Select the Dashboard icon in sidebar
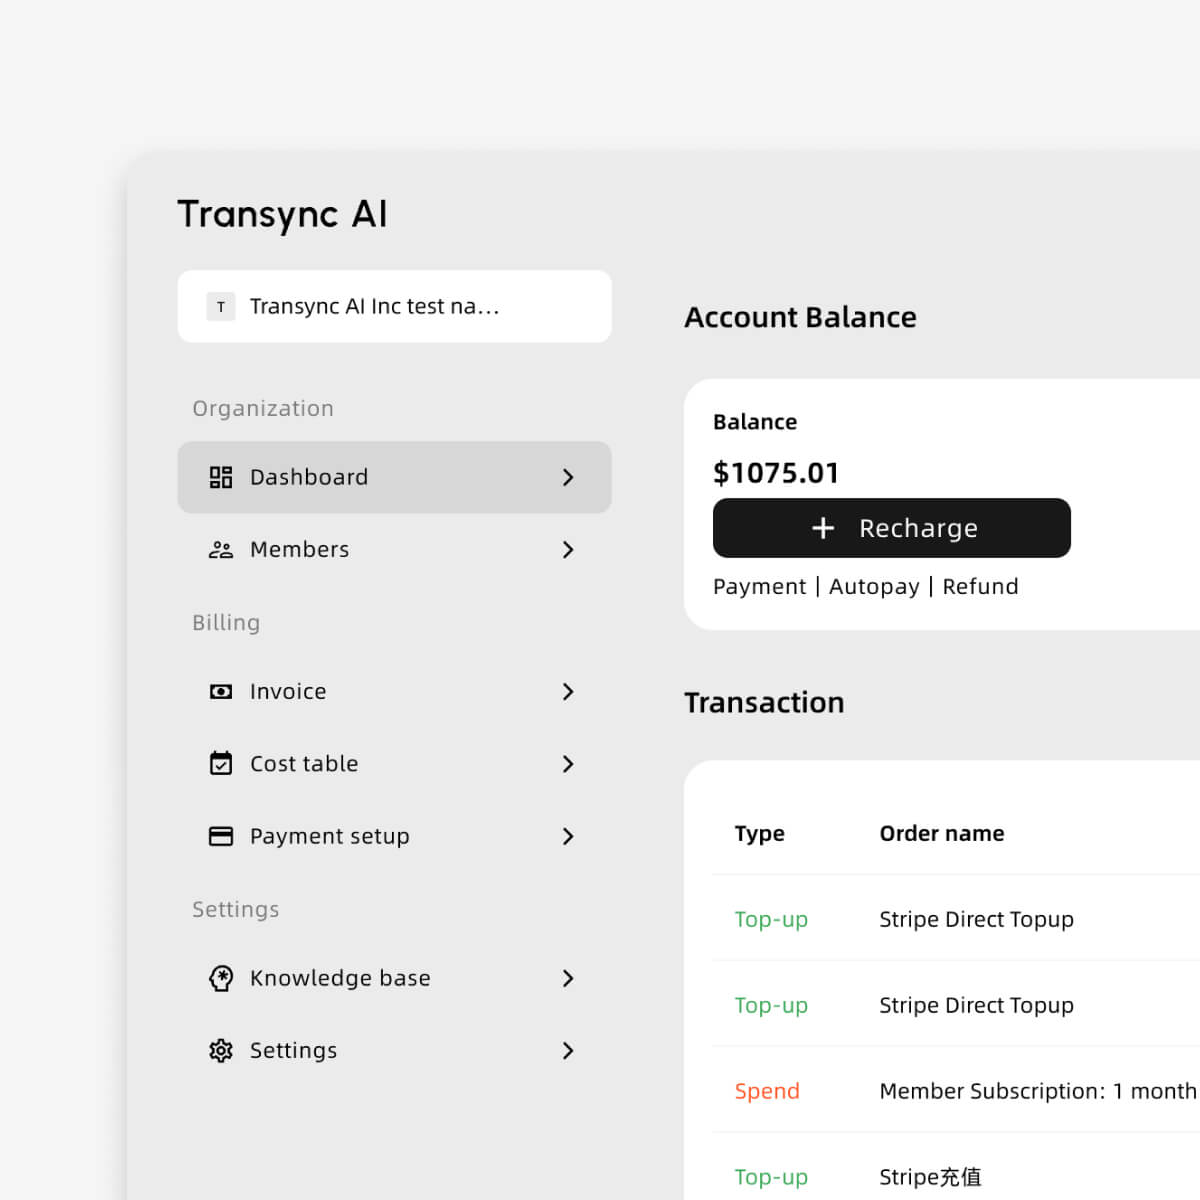 pos(220,477)
